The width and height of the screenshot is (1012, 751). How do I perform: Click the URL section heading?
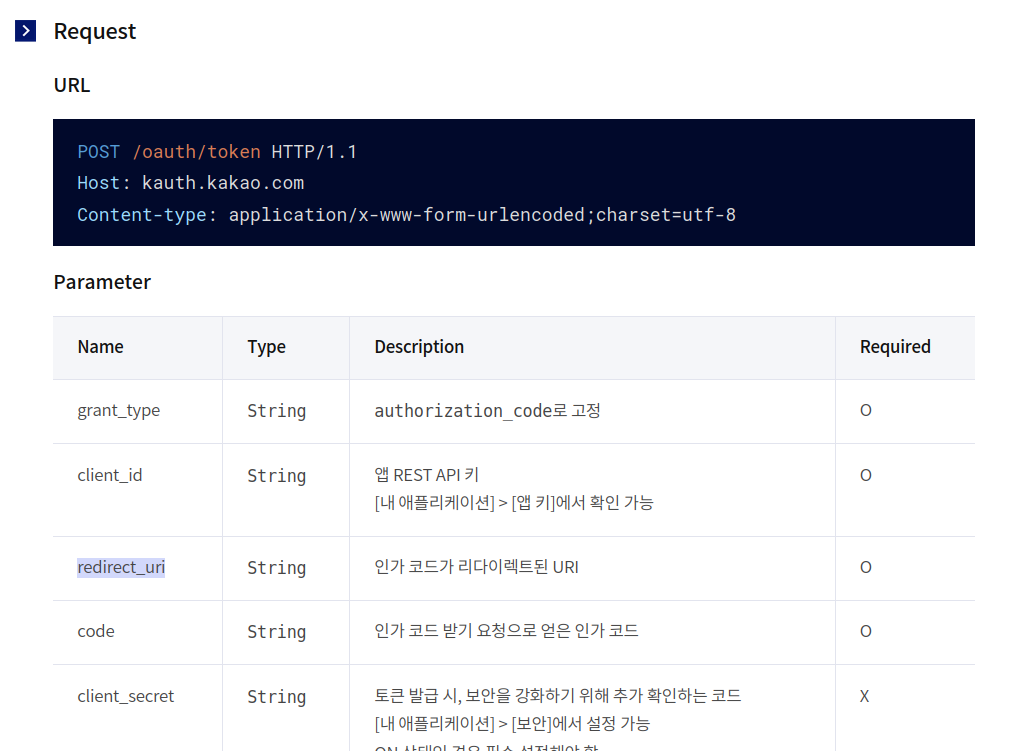[71, 85]
